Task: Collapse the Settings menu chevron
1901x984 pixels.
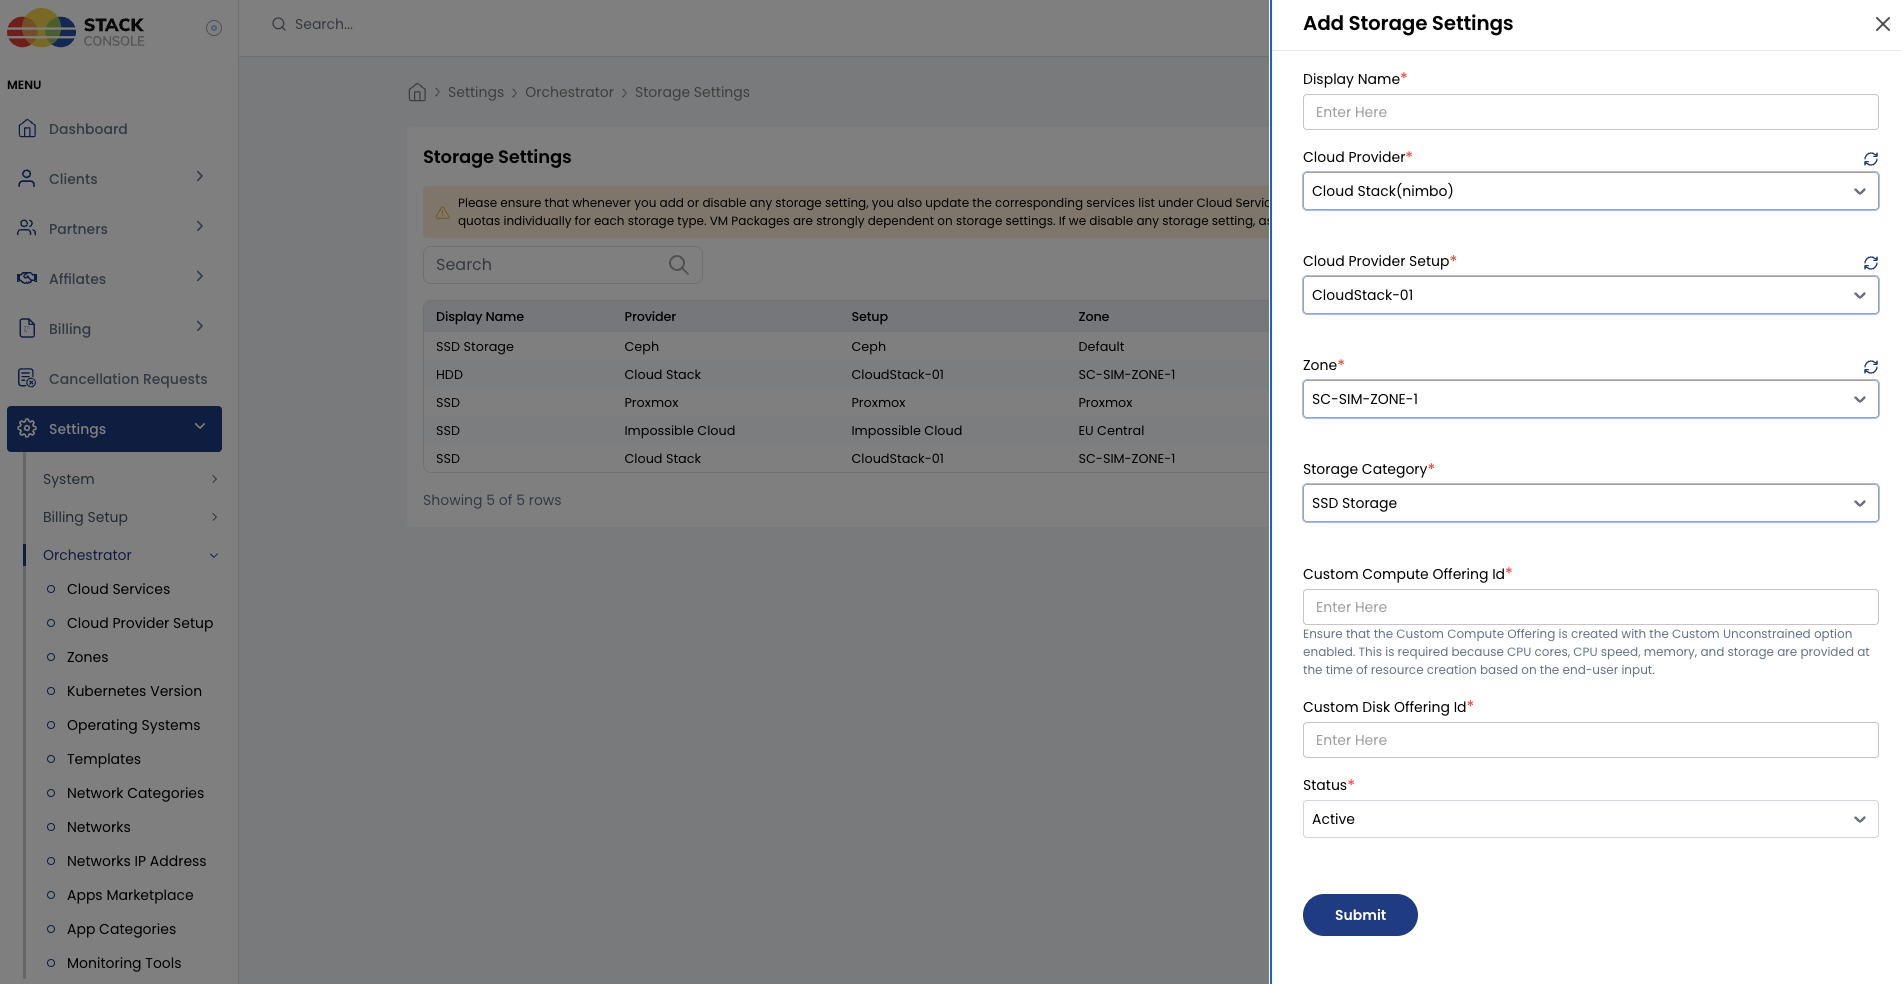Action: (200, 427)
